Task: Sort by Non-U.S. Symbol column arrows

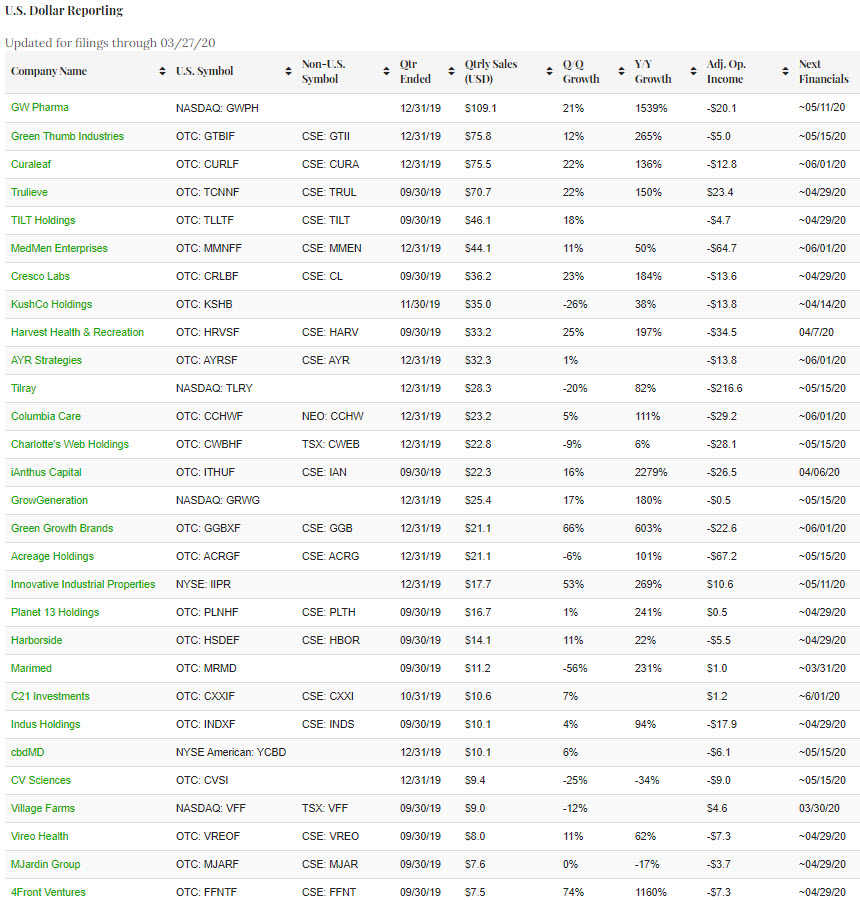Action: point(387,72)
